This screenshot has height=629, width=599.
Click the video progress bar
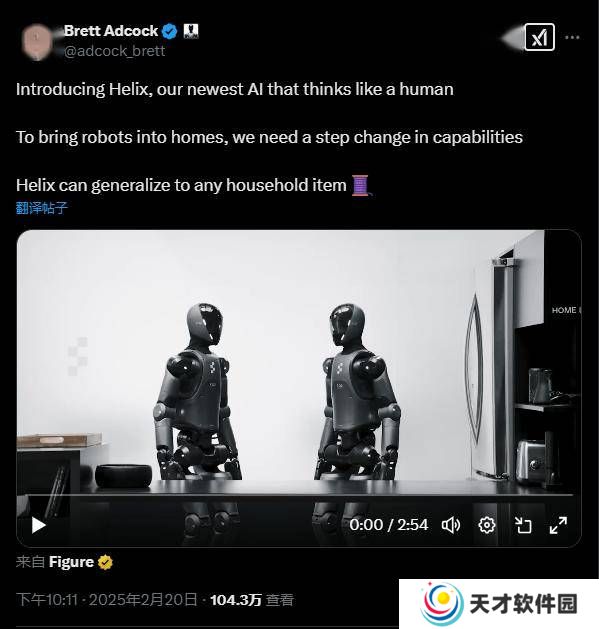[x=299, y=495]
